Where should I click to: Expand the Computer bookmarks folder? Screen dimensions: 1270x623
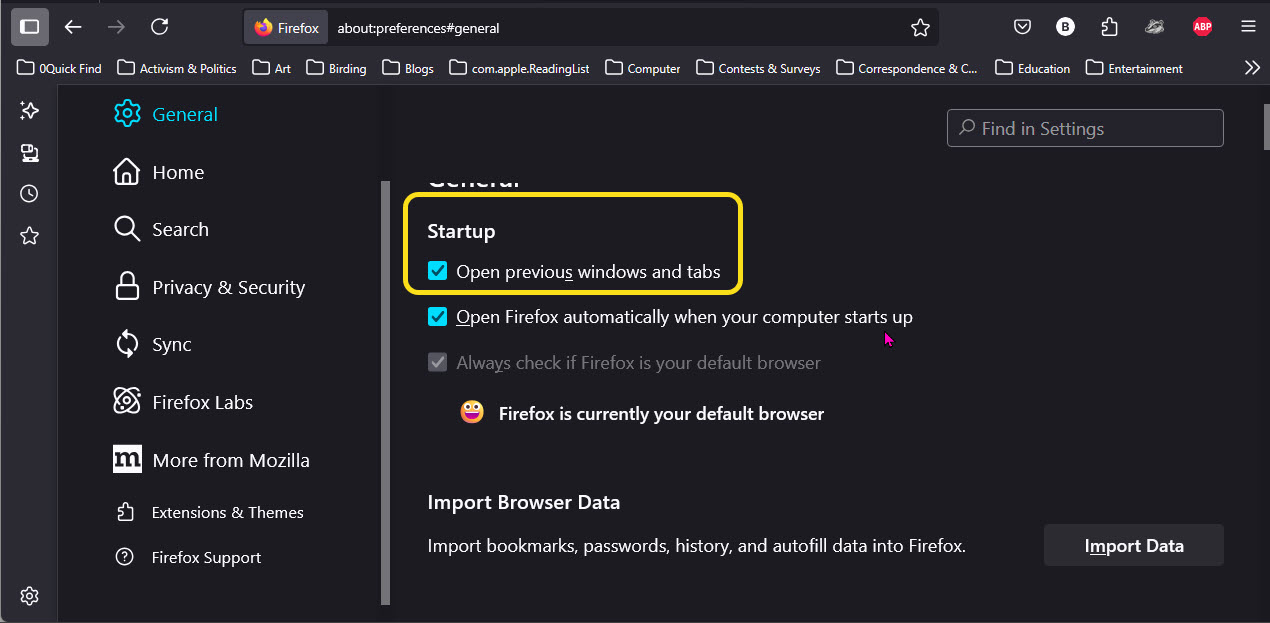pos(643,68)
